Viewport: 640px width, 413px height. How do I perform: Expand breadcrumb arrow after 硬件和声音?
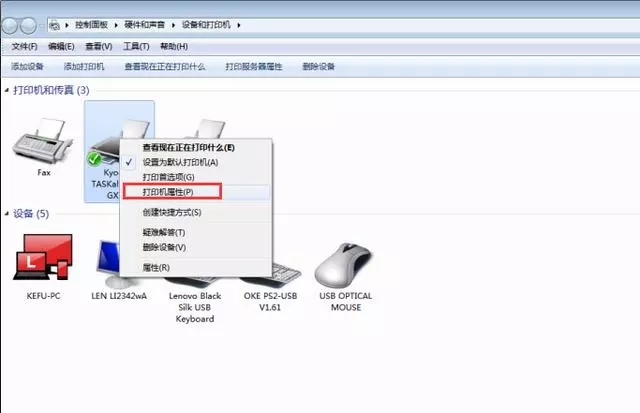173,25
